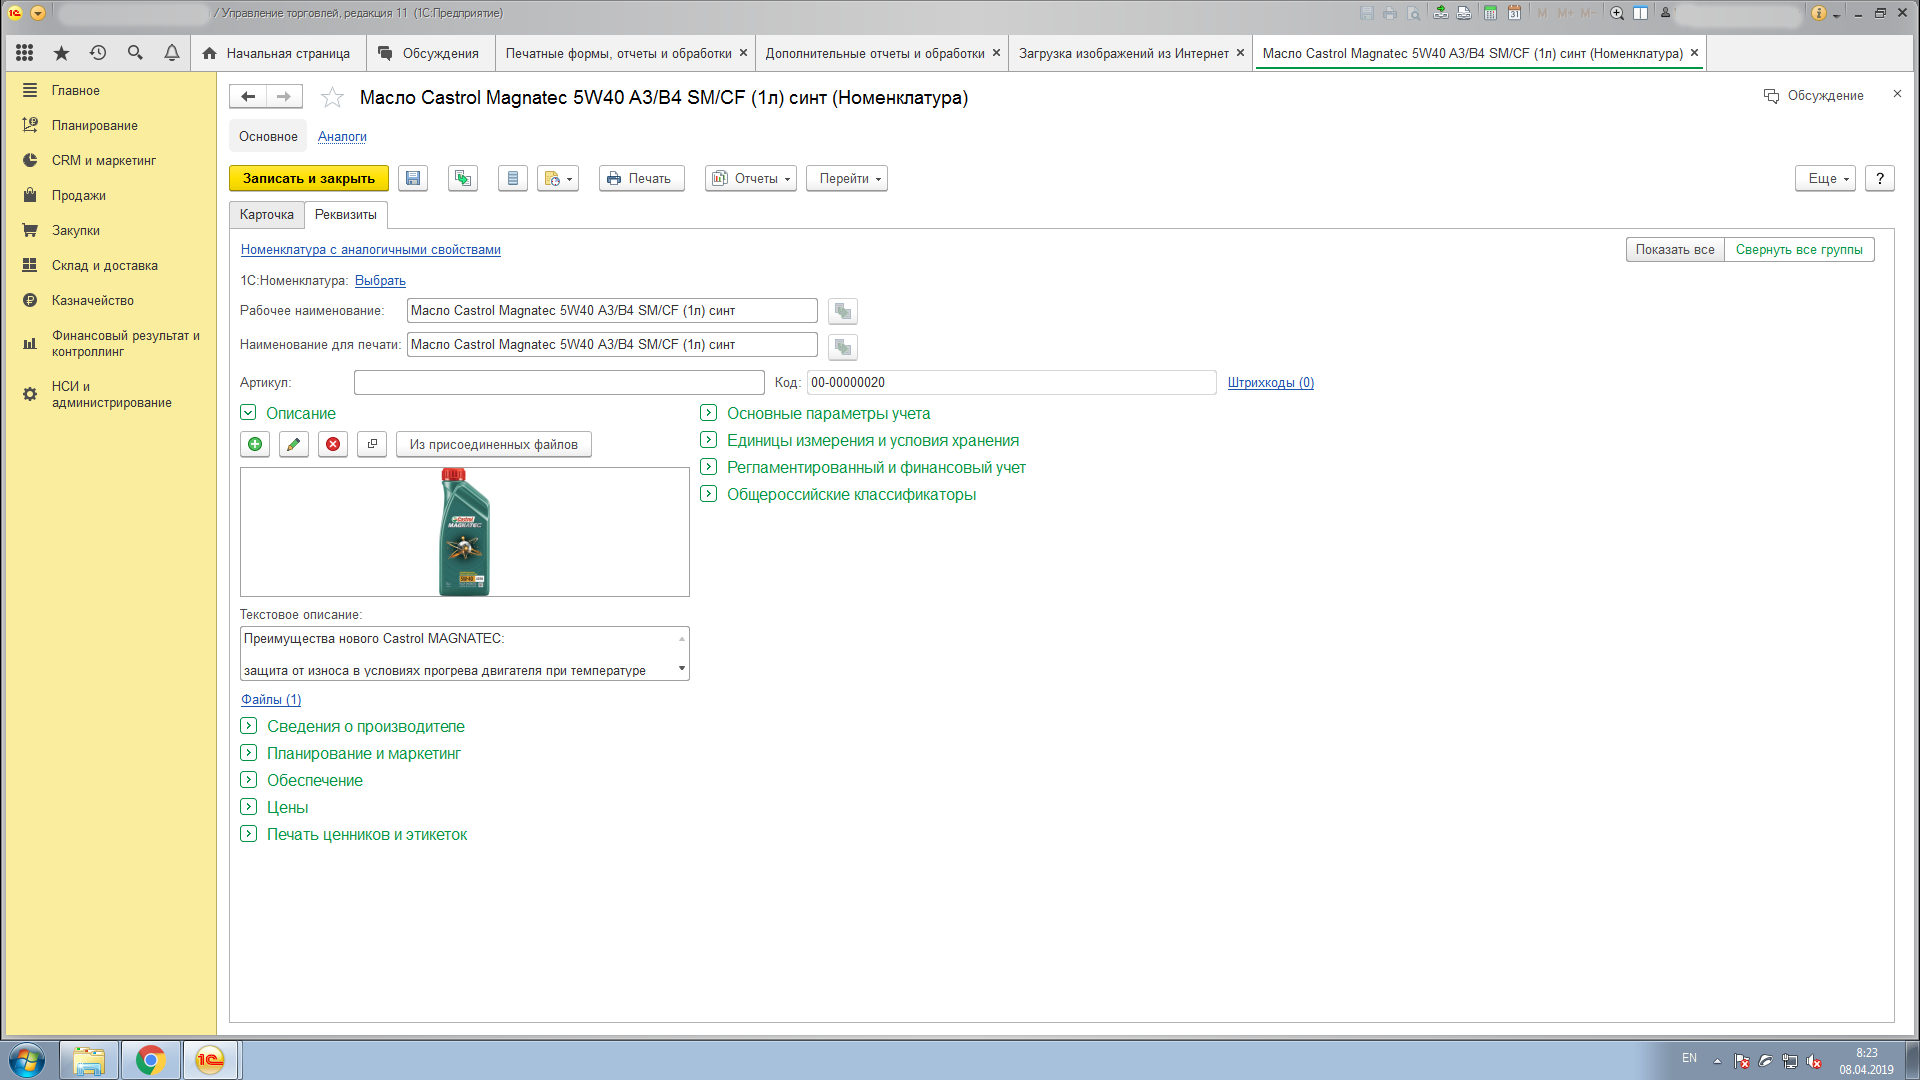Open Продажи section in sidebar
1920x1080 pixels.
tap(79, 195)
